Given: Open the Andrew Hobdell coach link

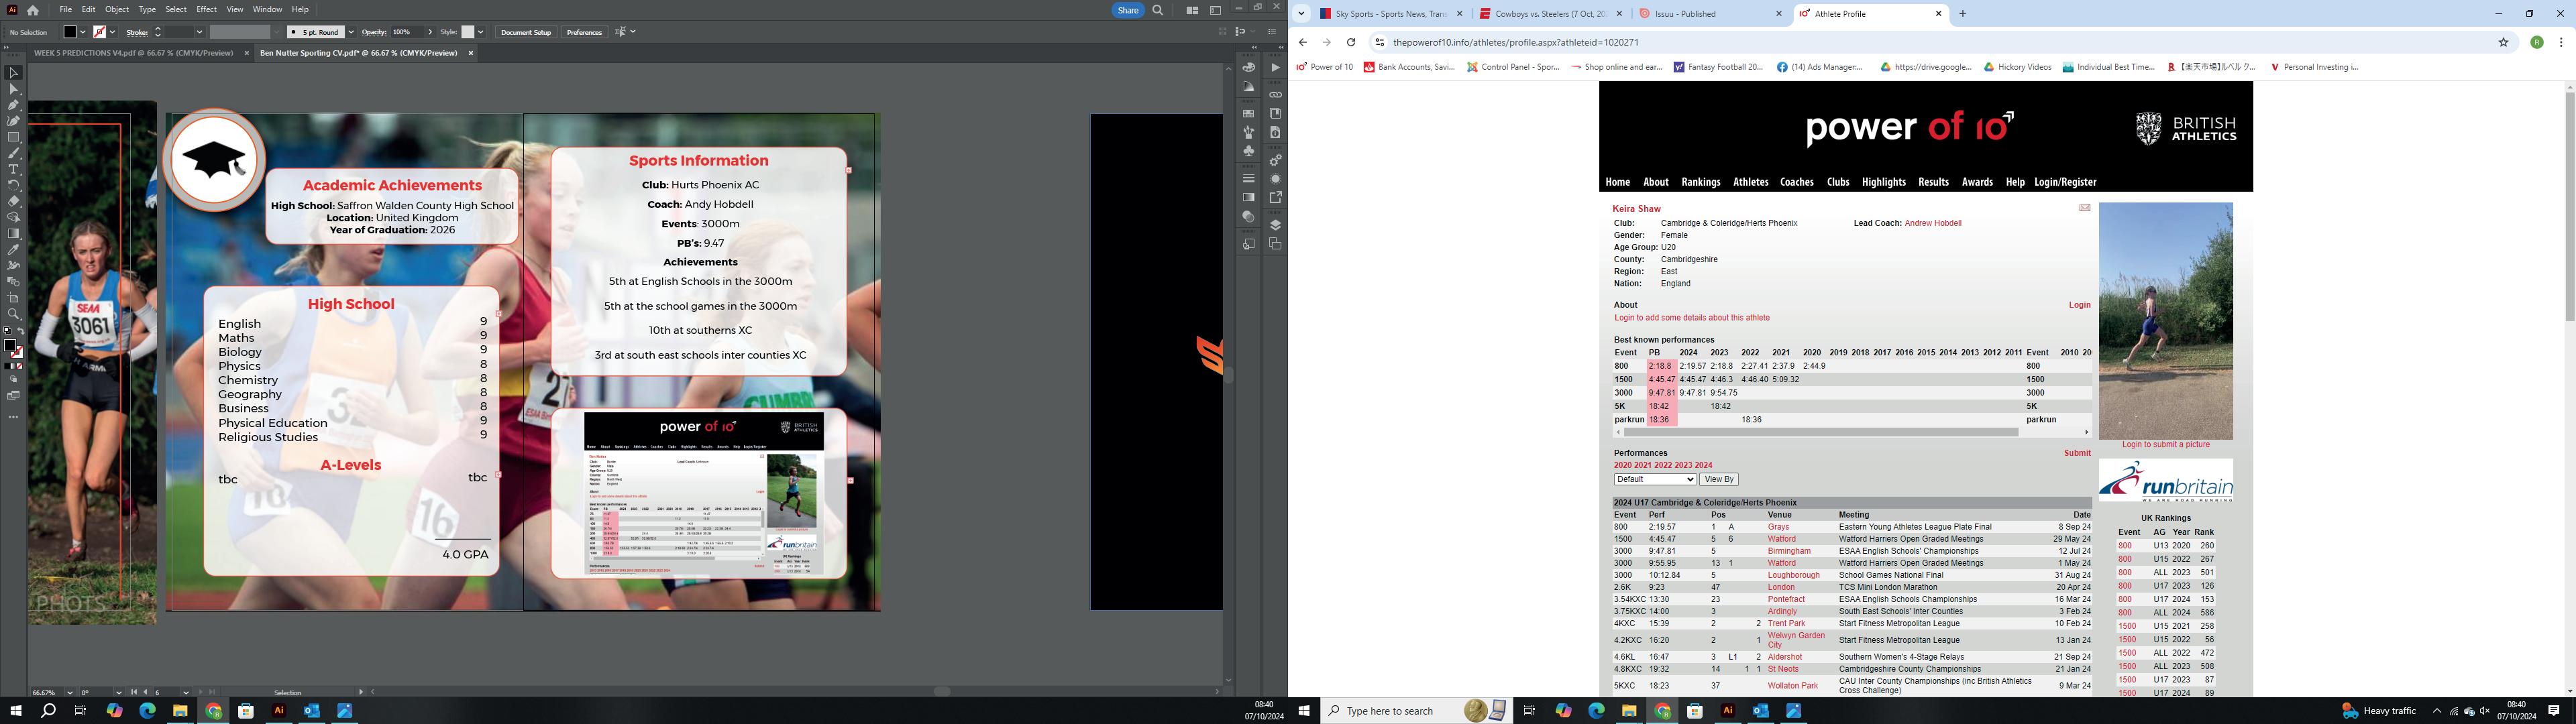Looking at the screenshot, I should click(1932, 223).
